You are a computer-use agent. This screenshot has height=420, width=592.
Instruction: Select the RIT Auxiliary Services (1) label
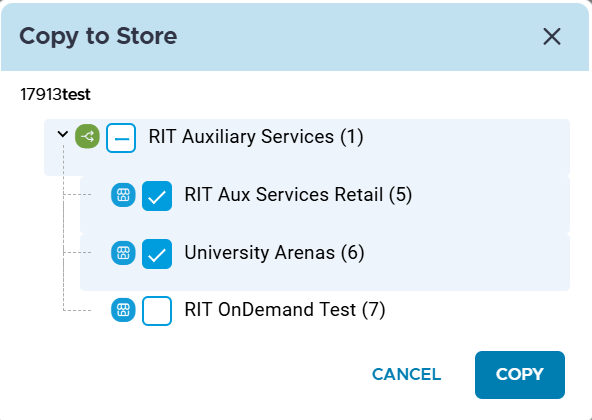pyautogui.click(x=256, y=137)
